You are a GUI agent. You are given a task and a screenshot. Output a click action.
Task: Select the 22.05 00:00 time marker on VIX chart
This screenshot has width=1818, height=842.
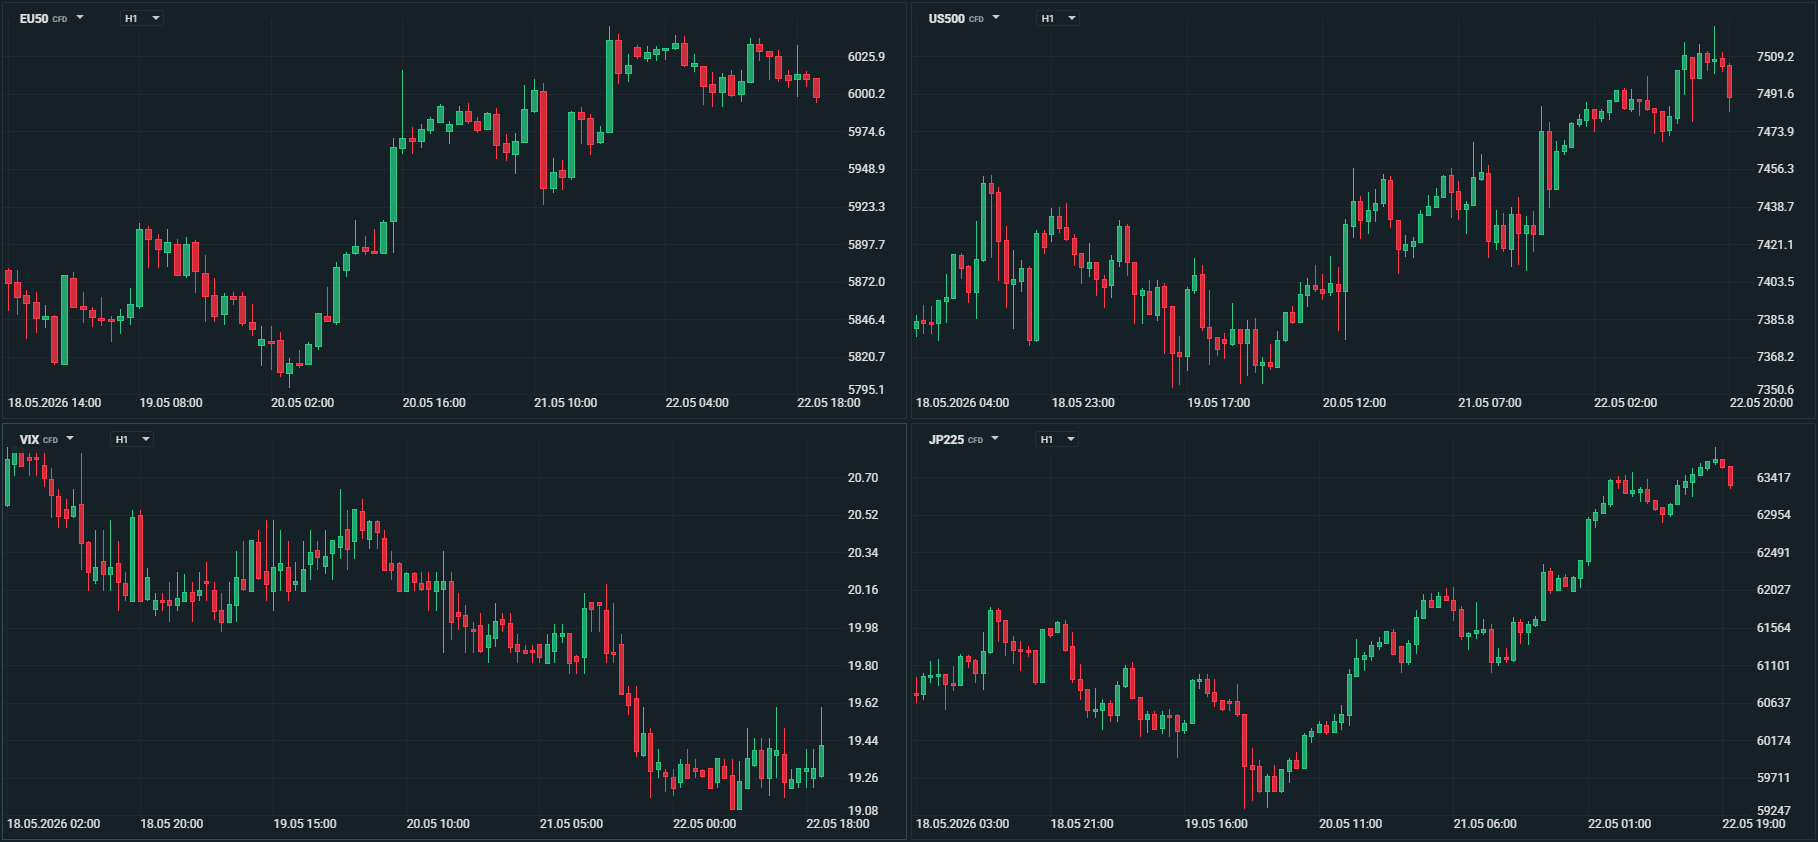(x=704, y=824)
